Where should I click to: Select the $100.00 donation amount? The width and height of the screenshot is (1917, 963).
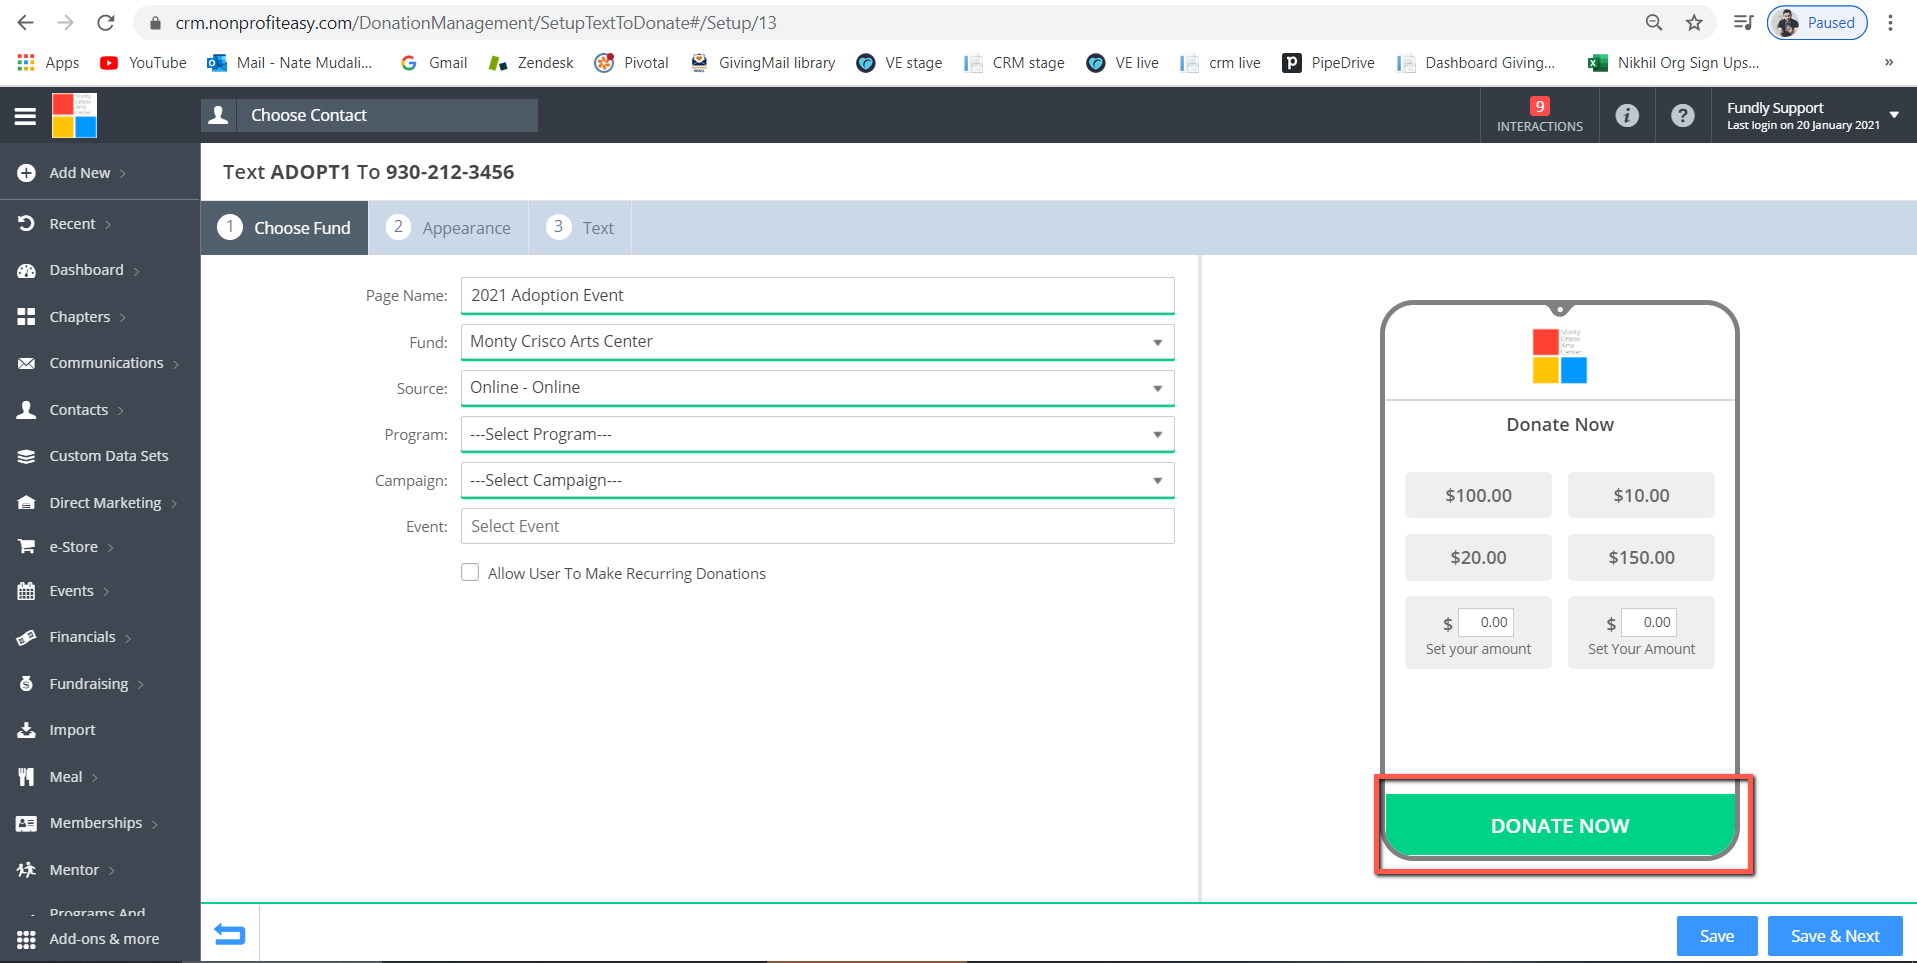(1478, 495)
